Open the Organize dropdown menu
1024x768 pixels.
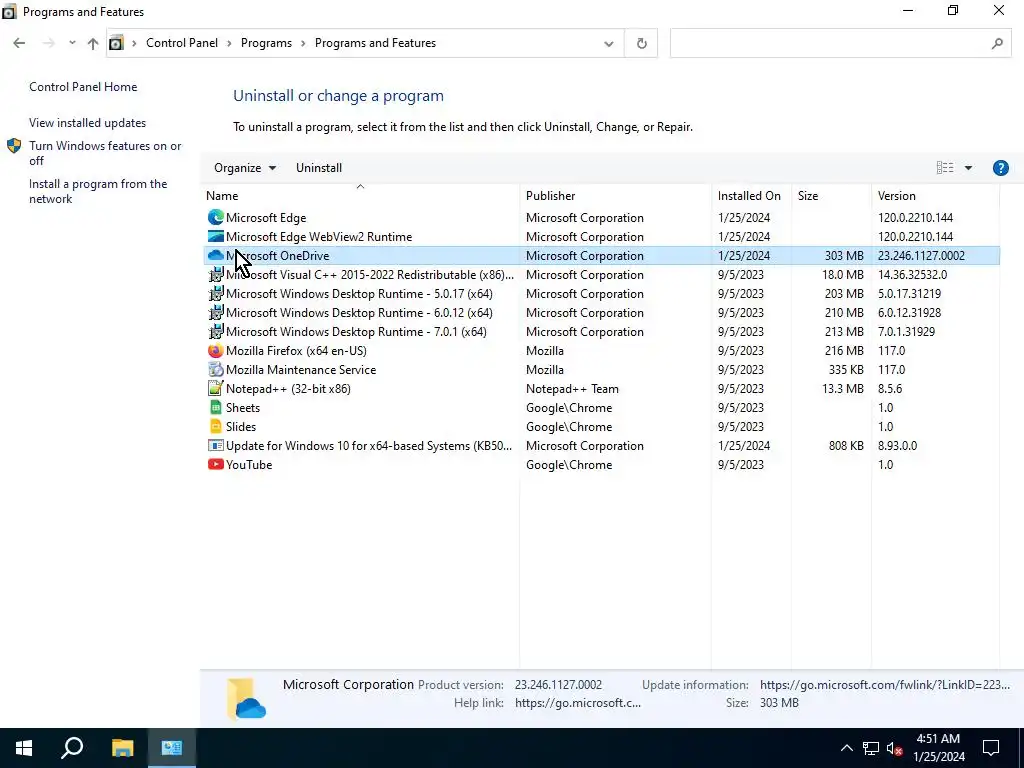click(x=245, y=168)
